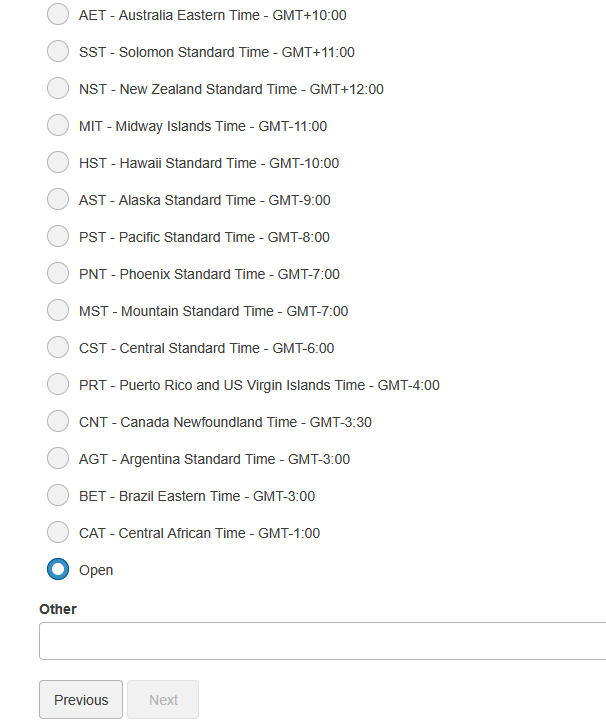The width and height of the screenshot is (606, 725).
Task: Click the selected Open radio button
Action: pos(58,570)
